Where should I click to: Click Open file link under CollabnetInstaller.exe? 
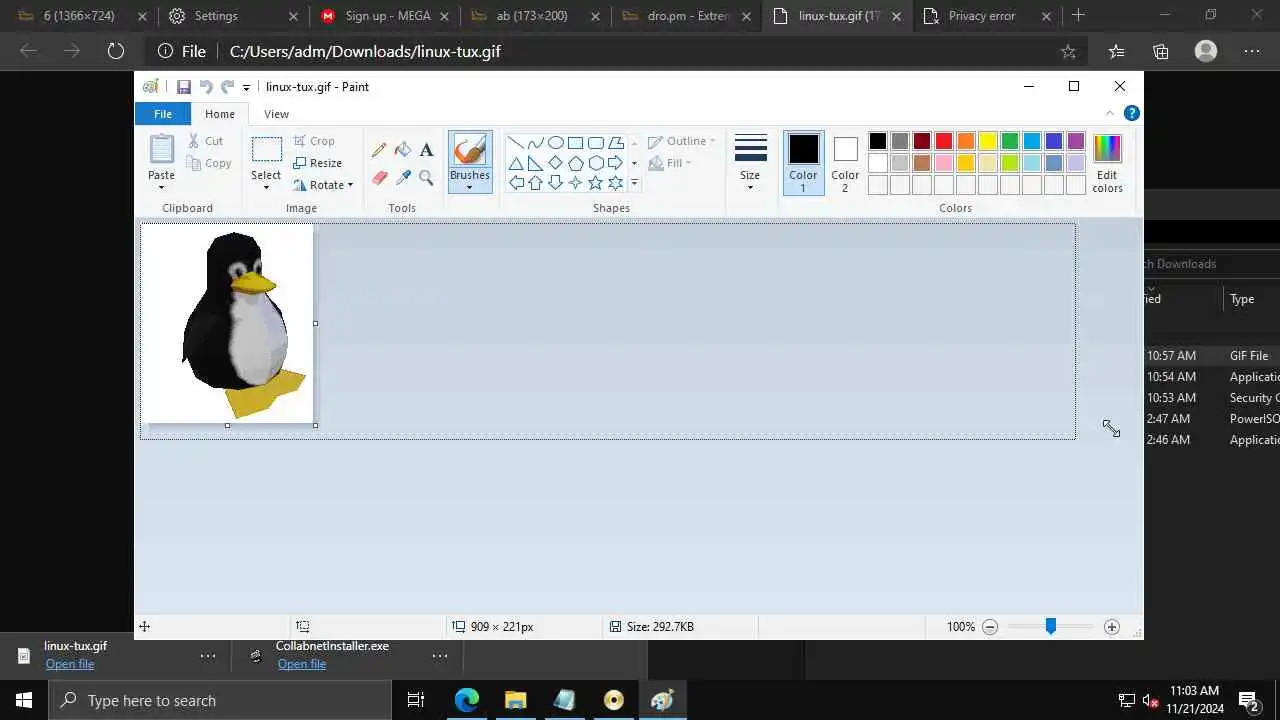[x=302, y=664]
